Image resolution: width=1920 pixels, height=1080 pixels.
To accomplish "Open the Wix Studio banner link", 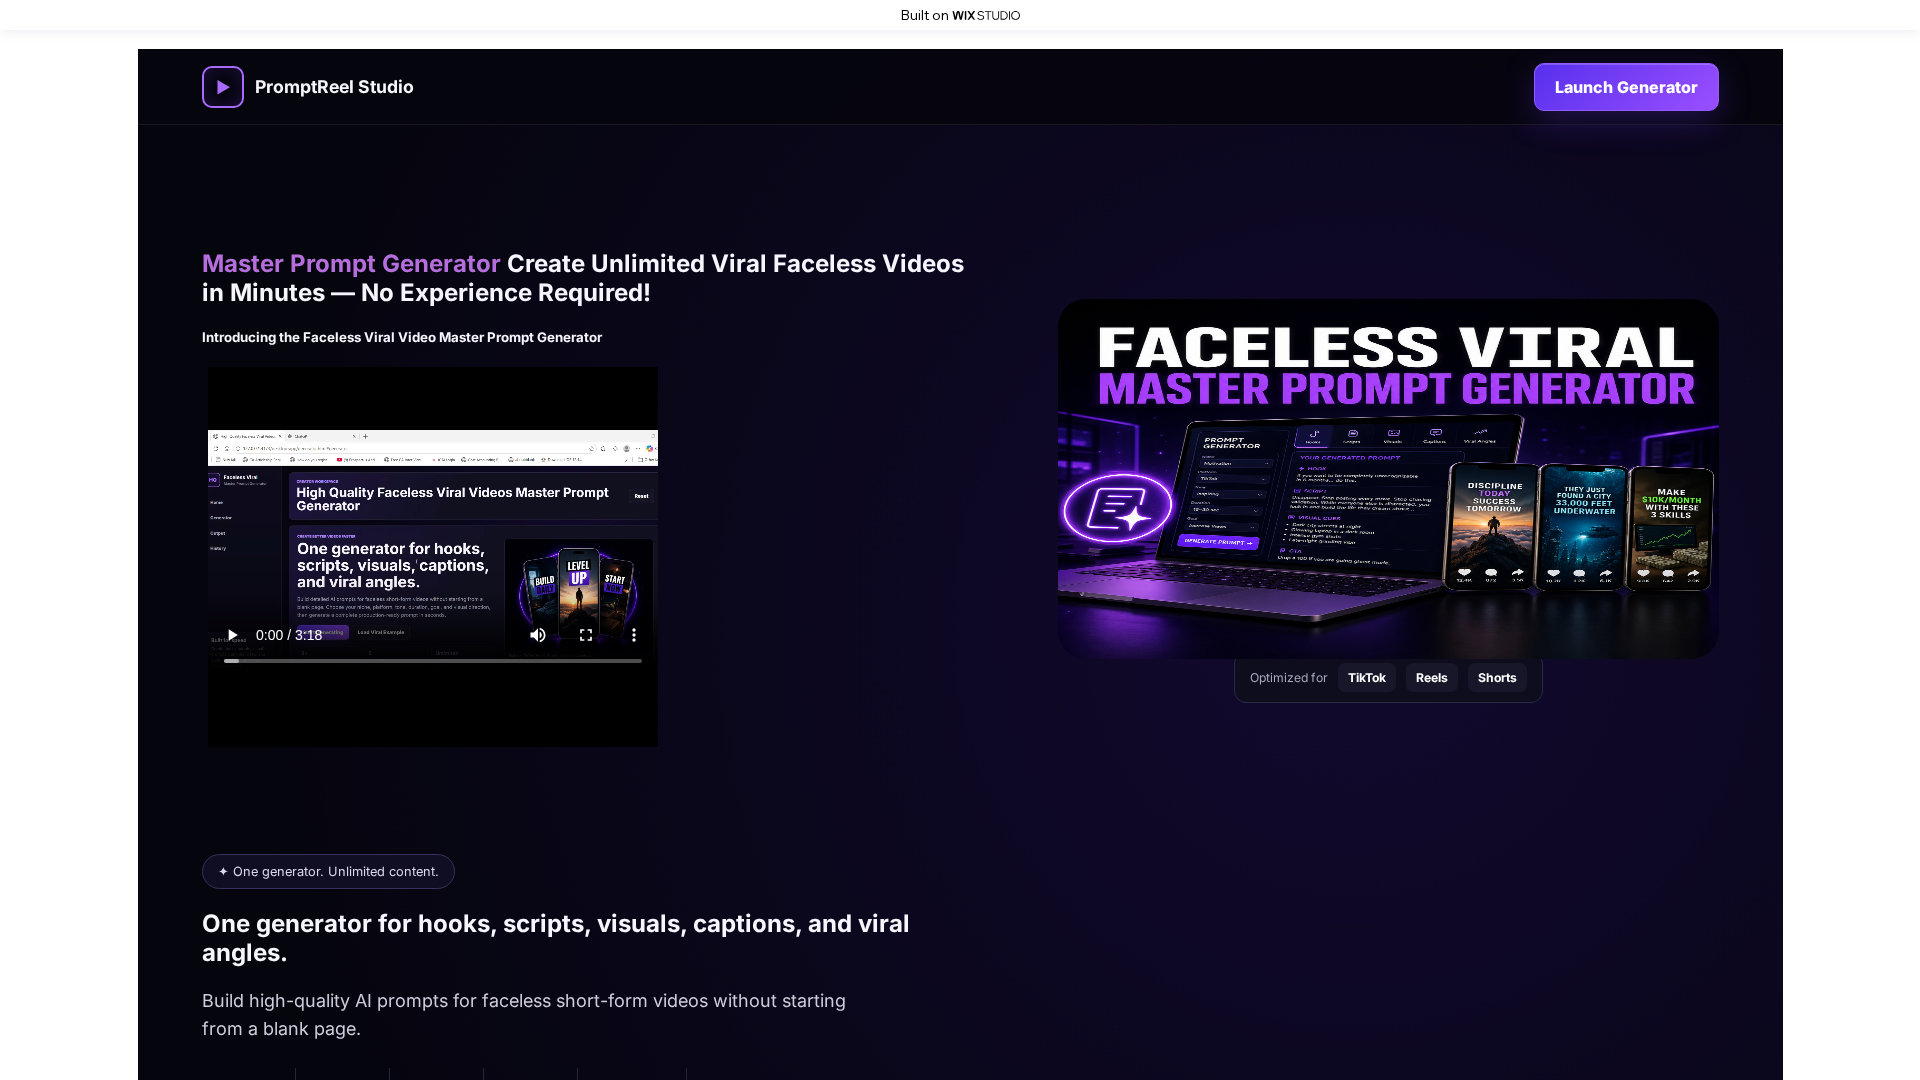I will click(x=960, y=15).
